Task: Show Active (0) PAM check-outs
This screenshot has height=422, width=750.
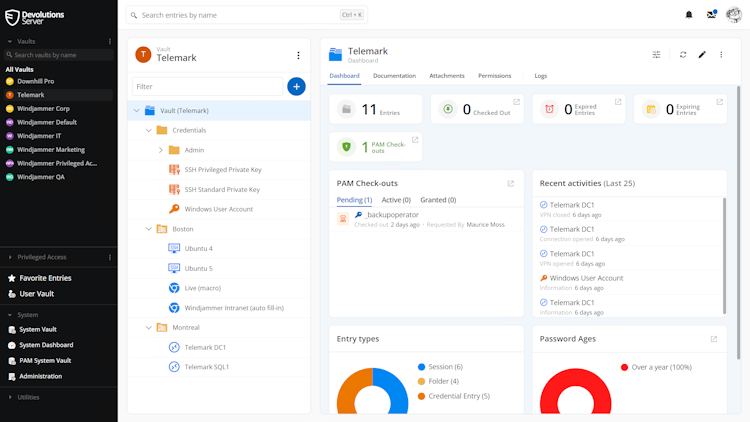Action: (x=396, y=200)
